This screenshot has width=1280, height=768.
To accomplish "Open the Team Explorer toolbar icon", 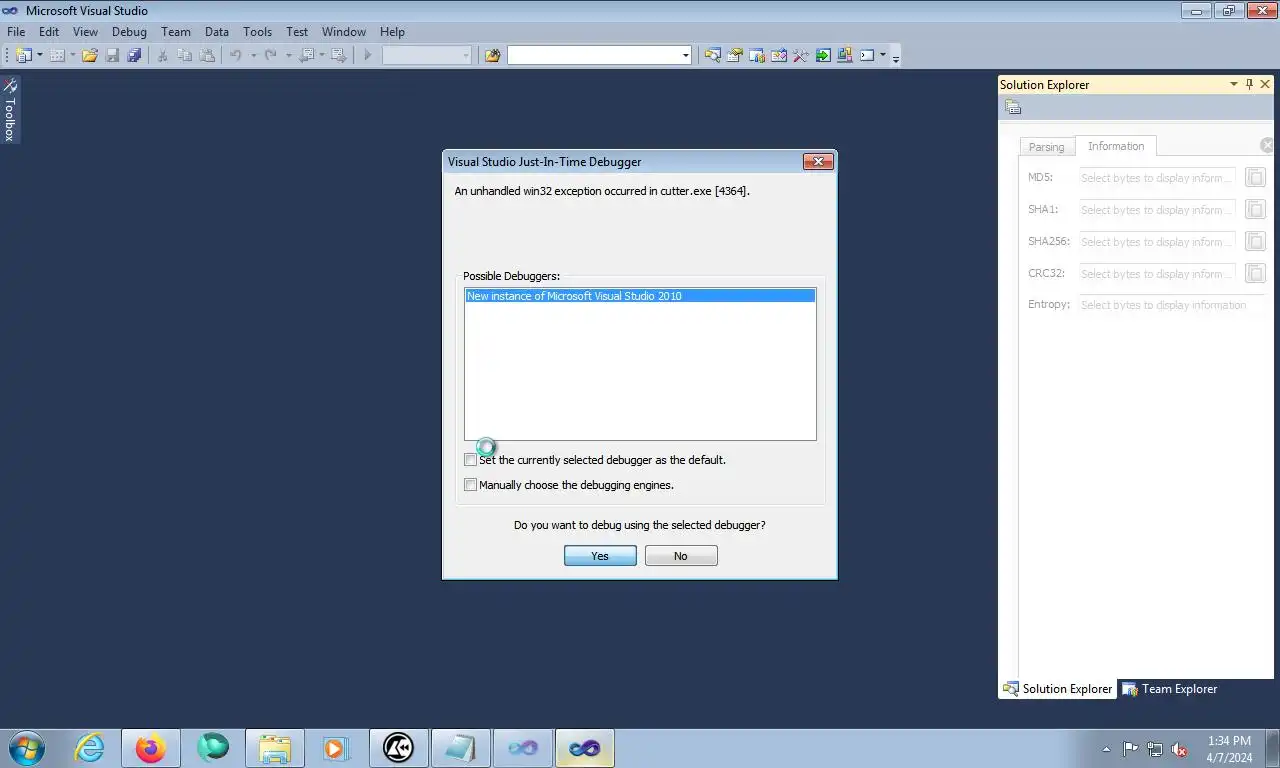I will coord(757,56).
